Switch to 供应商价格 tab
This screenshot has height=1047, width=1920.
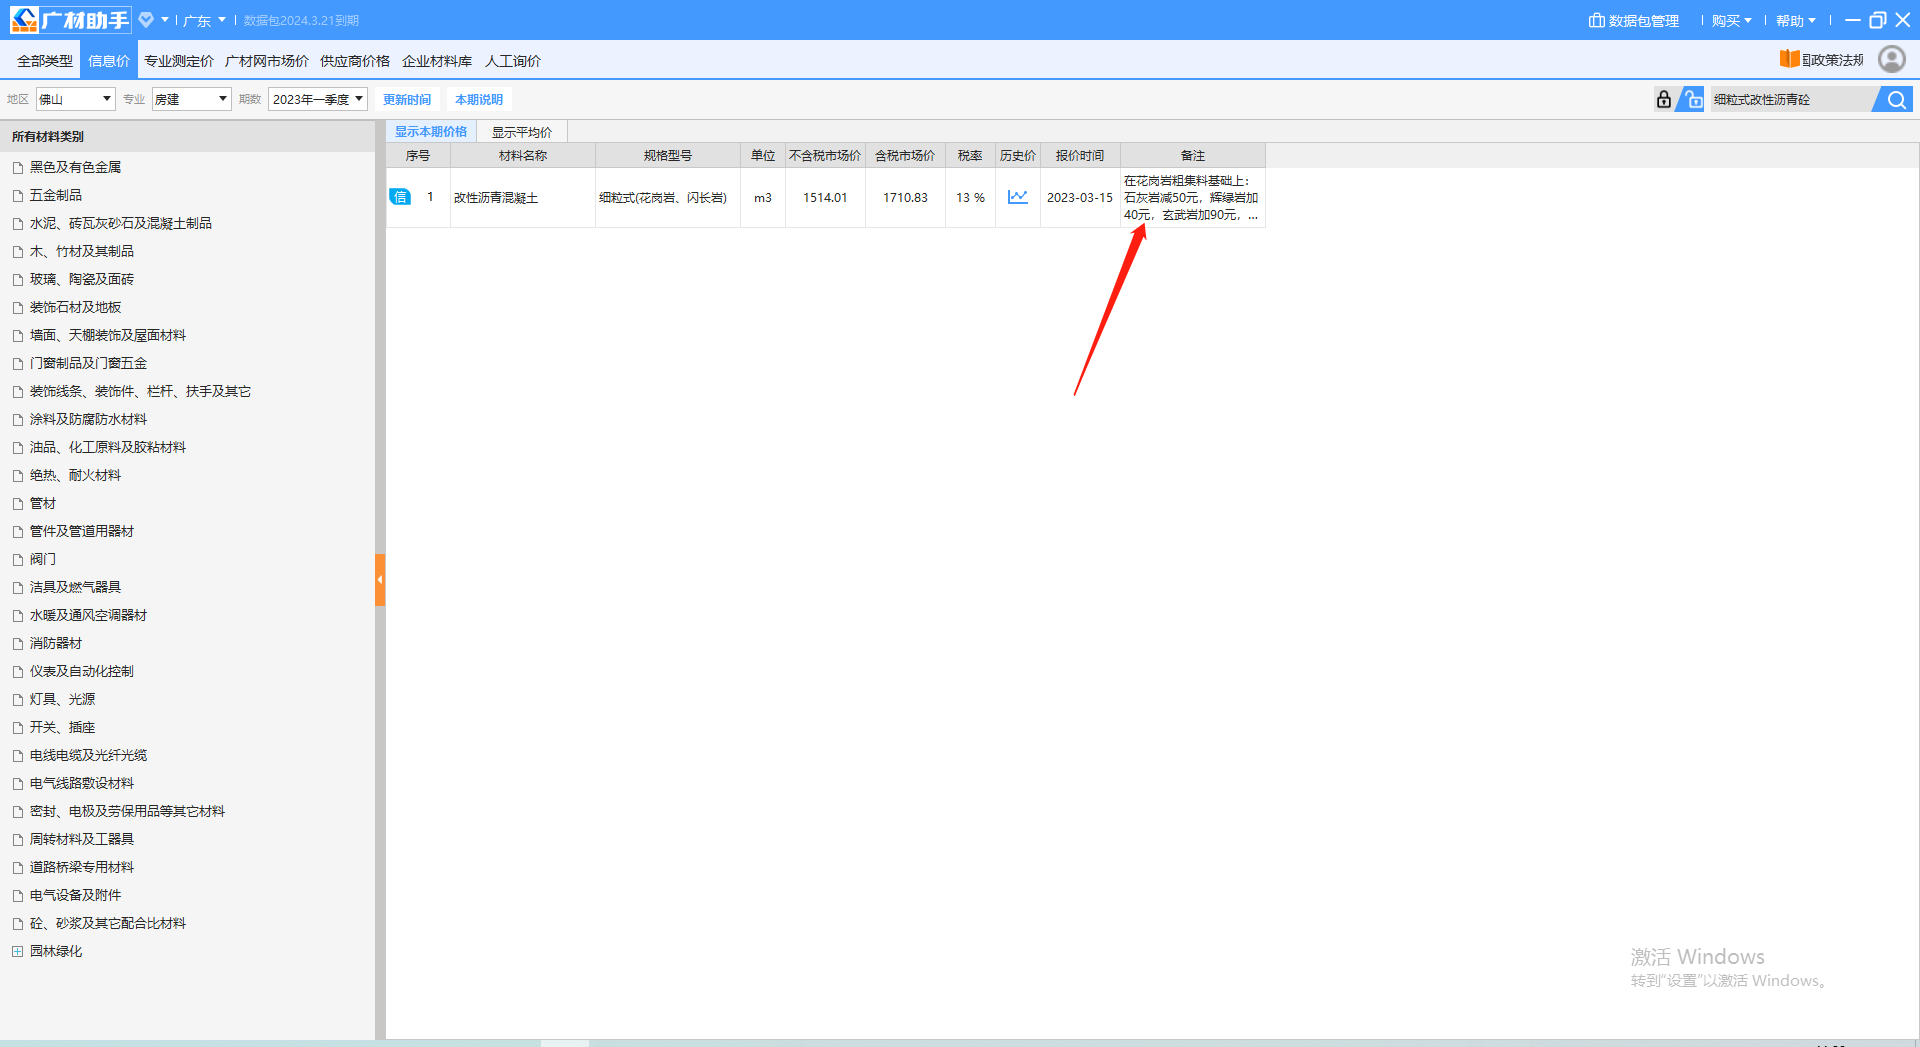point(355,61)
